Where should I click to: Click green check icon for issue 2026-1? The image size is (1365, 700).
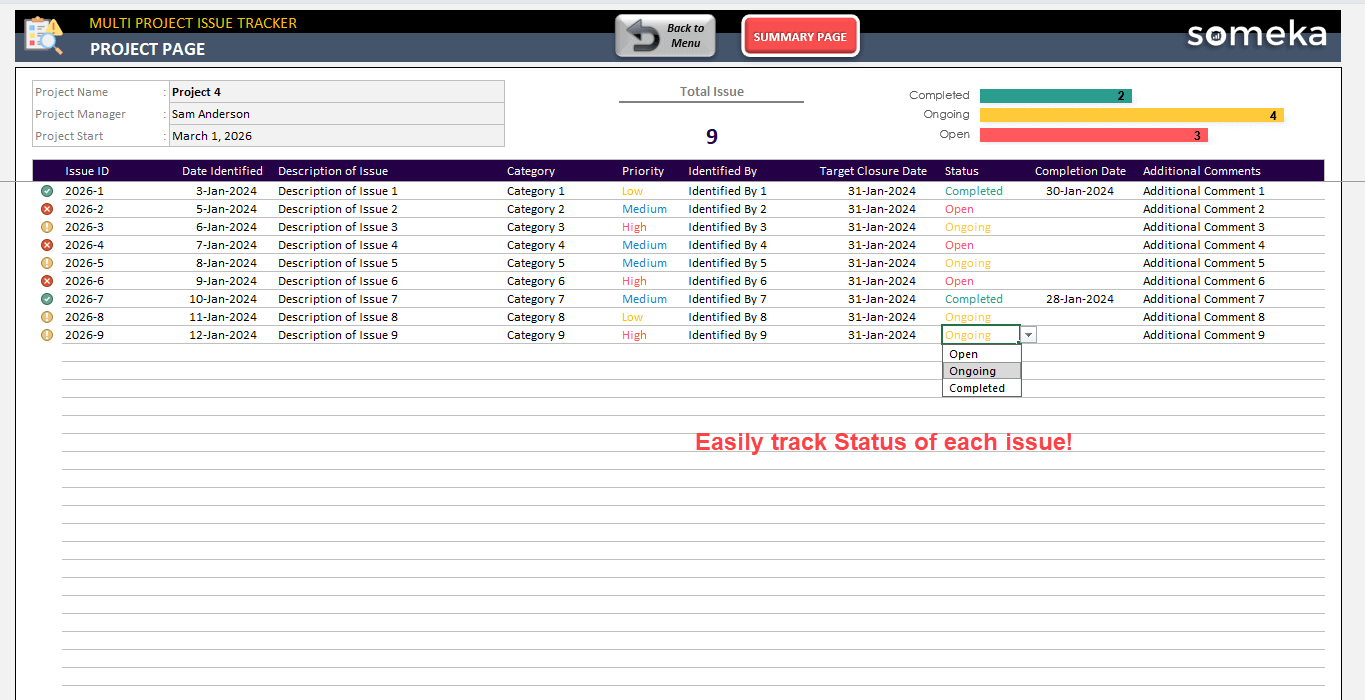tap(47, 191)
